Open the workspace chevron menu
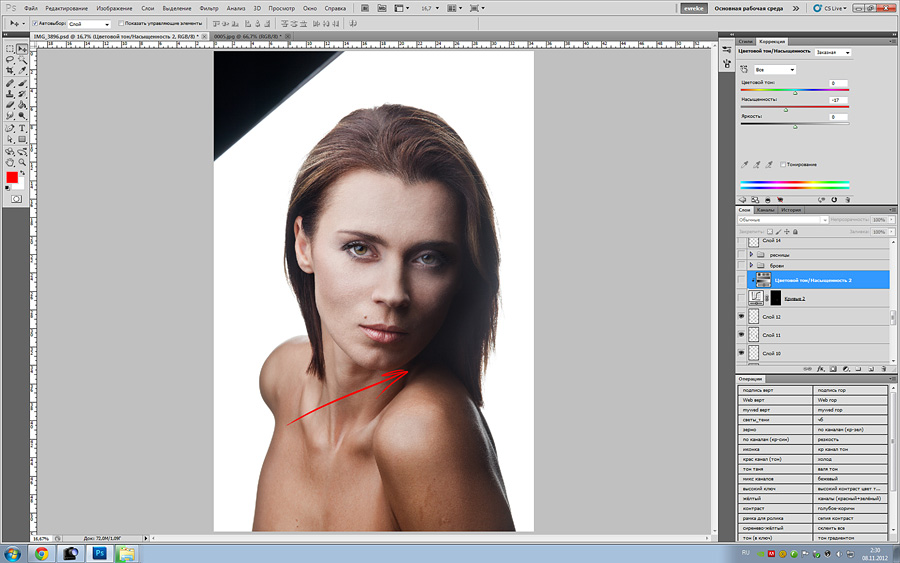The image size is (900, 563). pyautogui.click(x=796, y=9)
